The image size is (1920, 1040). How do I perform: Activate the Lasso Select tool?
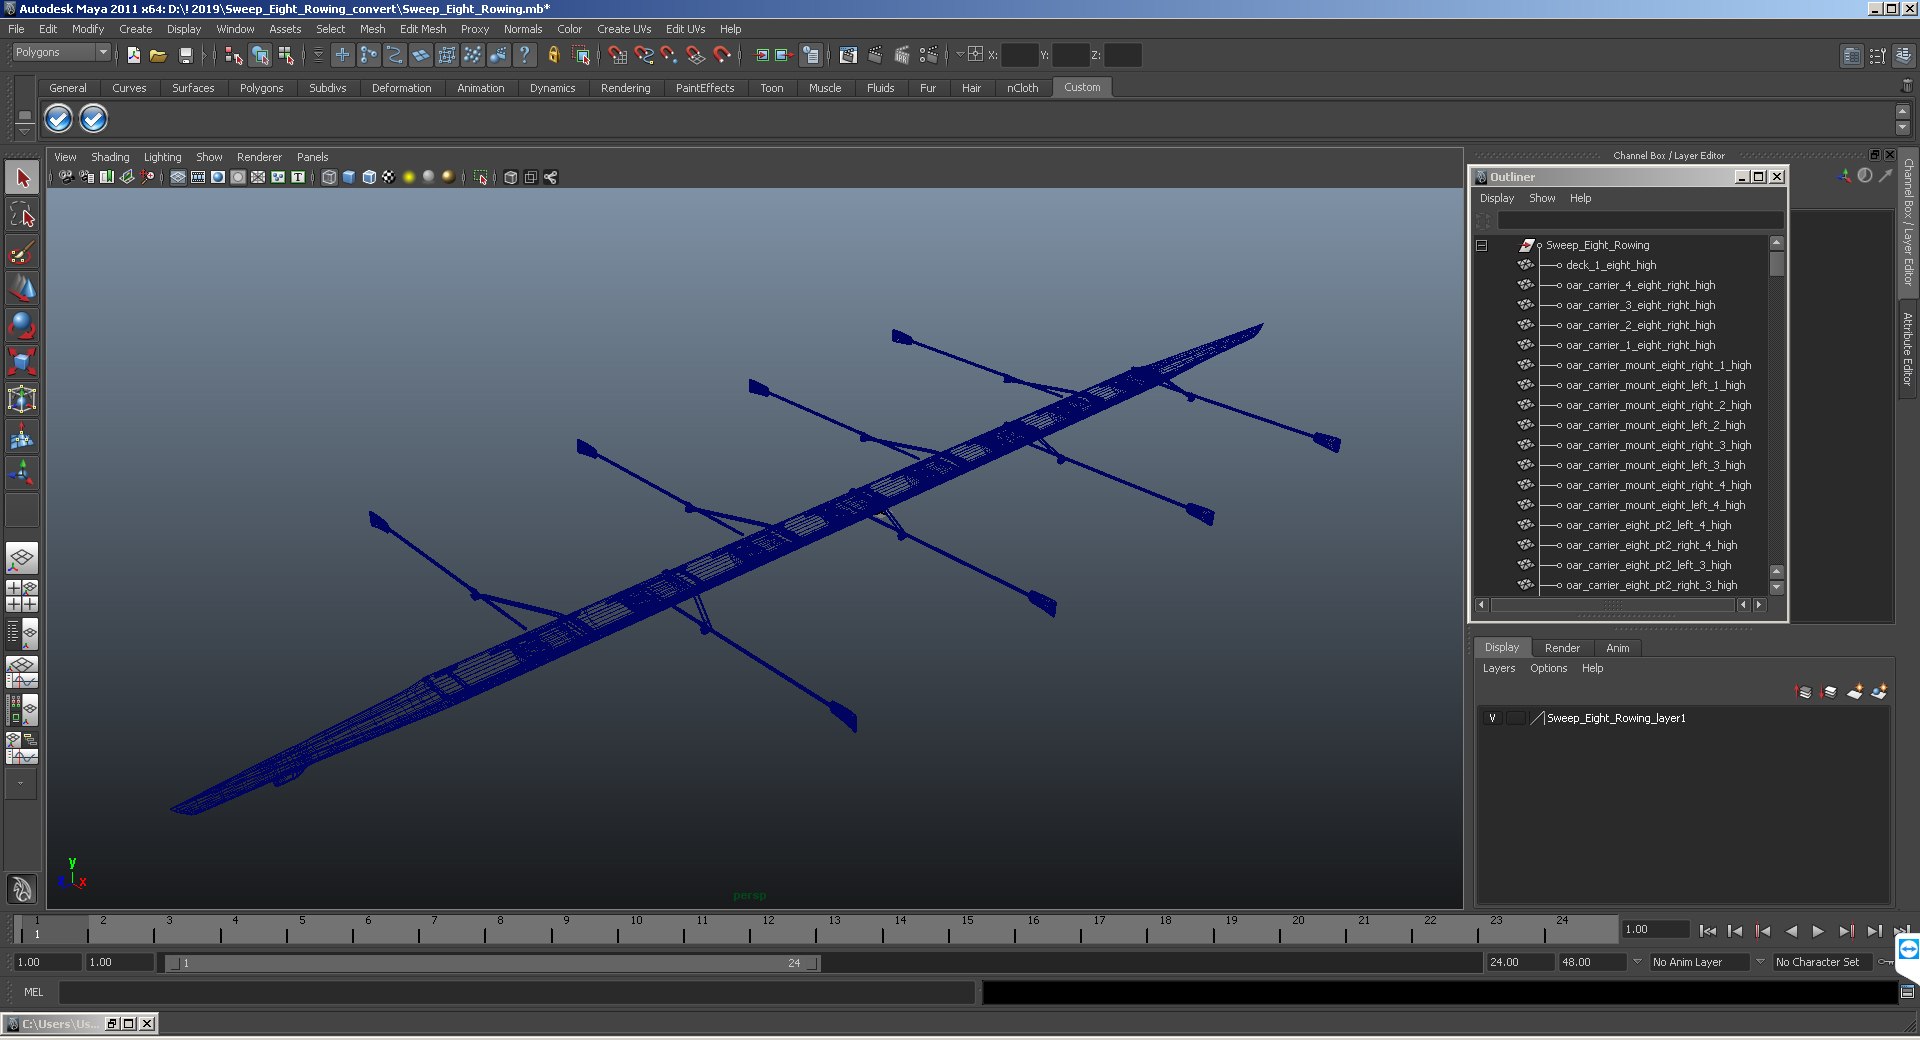click(x=22, y=214)
